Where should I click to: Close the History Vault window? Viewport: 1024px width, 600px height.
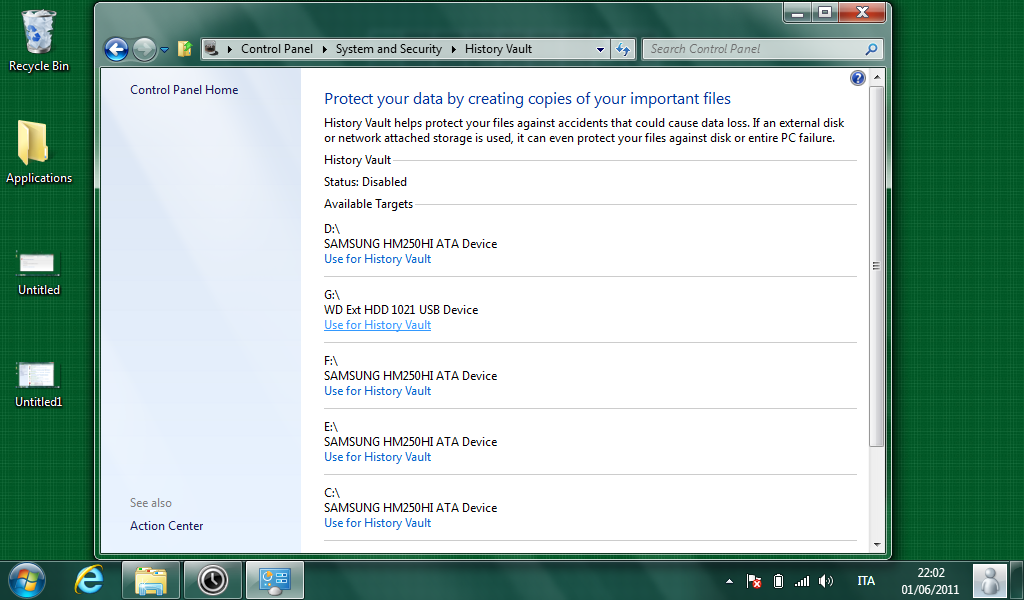coord(862,12)
